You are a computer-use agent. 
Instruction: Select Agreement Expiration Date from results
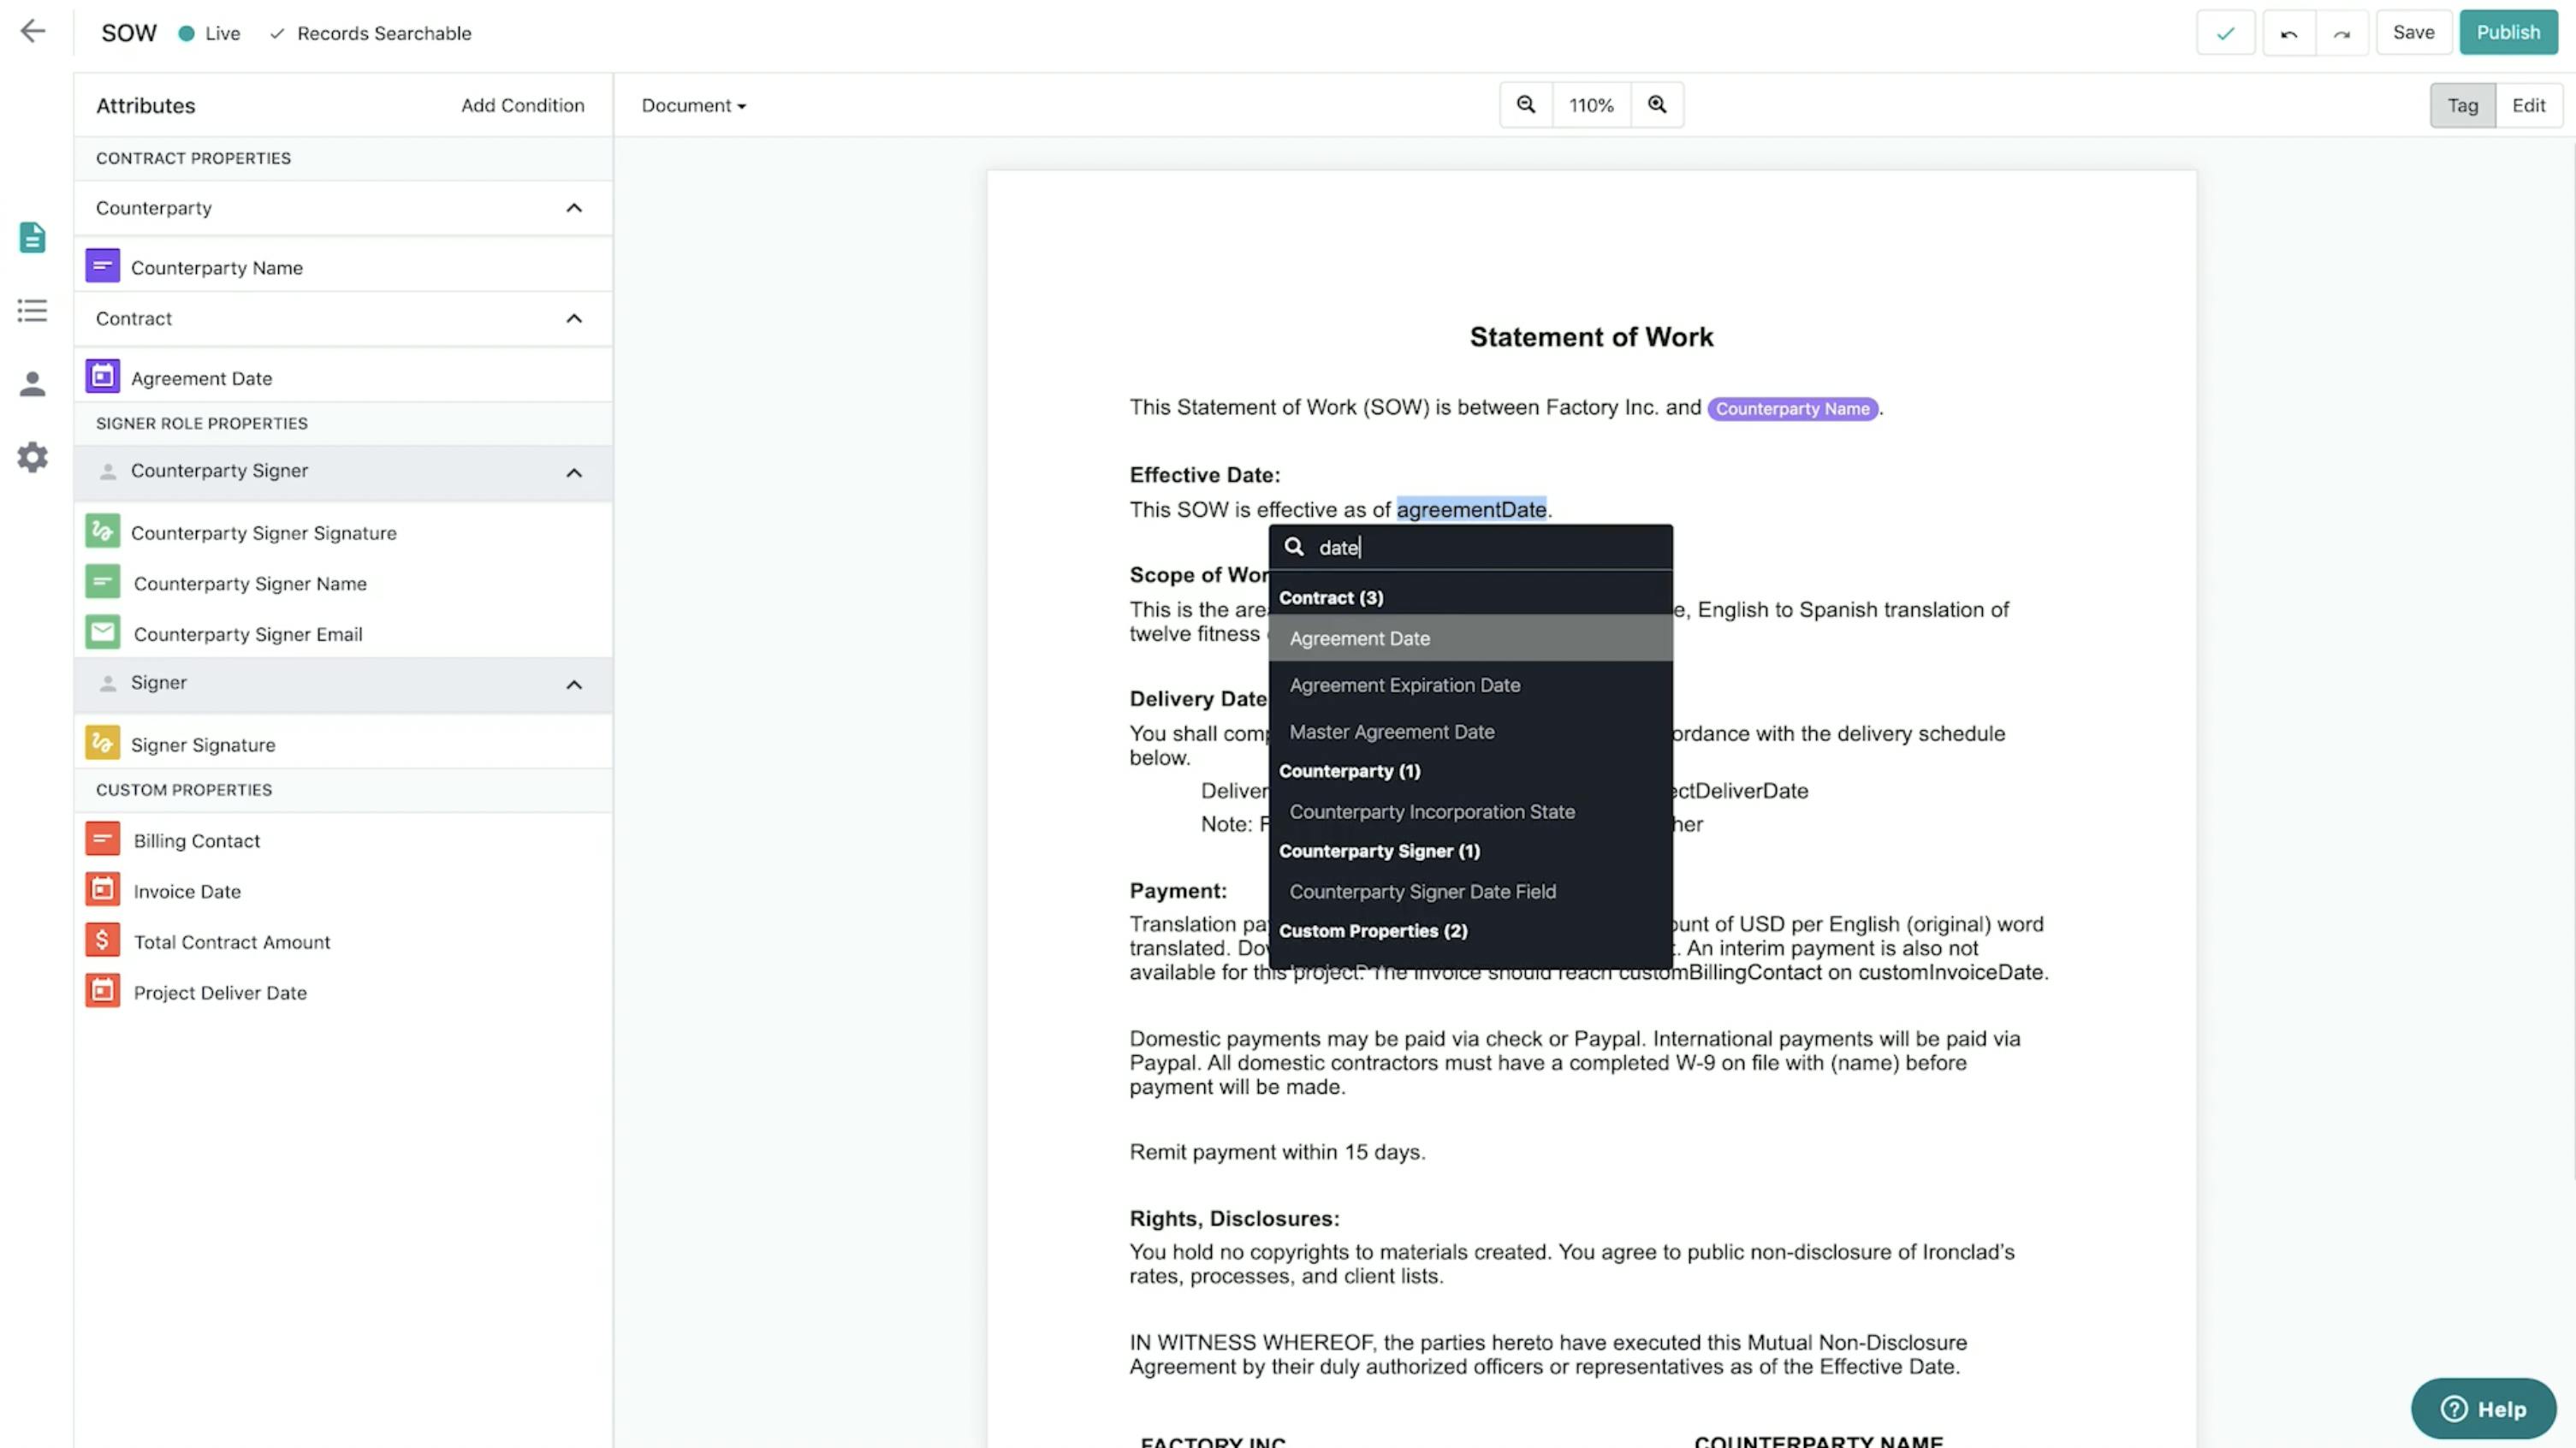(x=1404, y=685)
